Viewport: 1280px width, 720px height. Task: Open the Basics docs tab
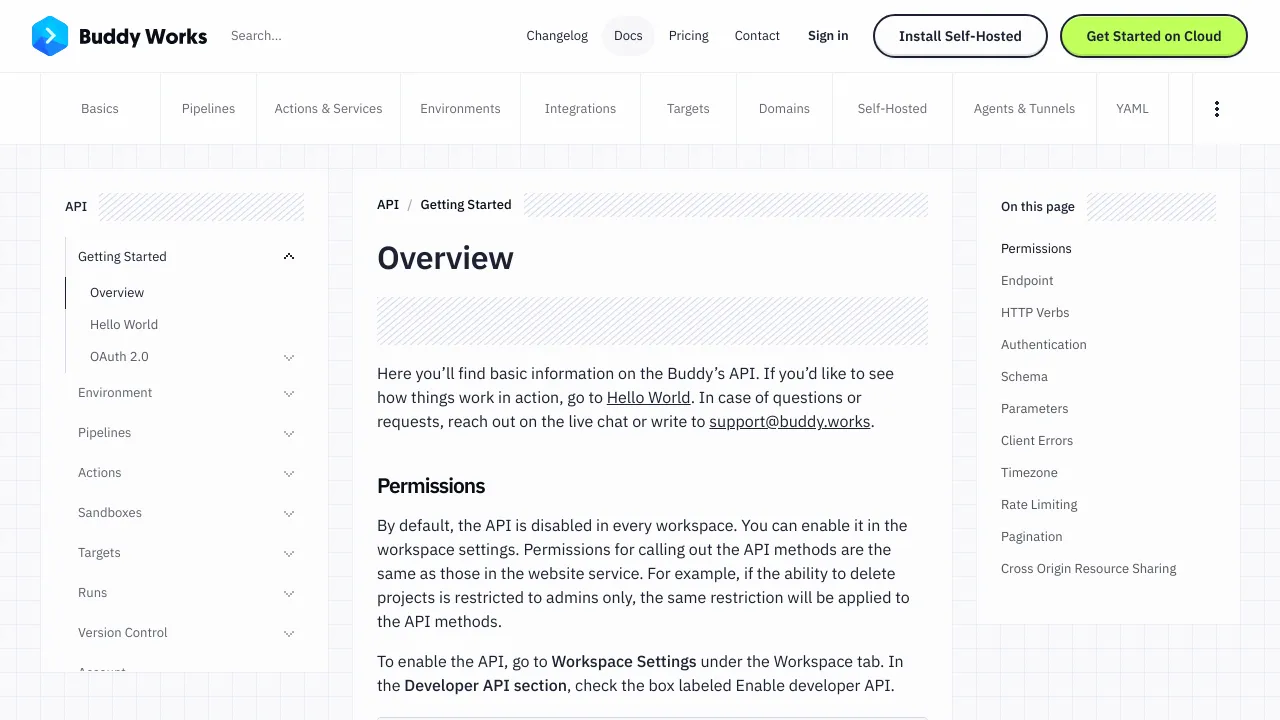[100, 108]
